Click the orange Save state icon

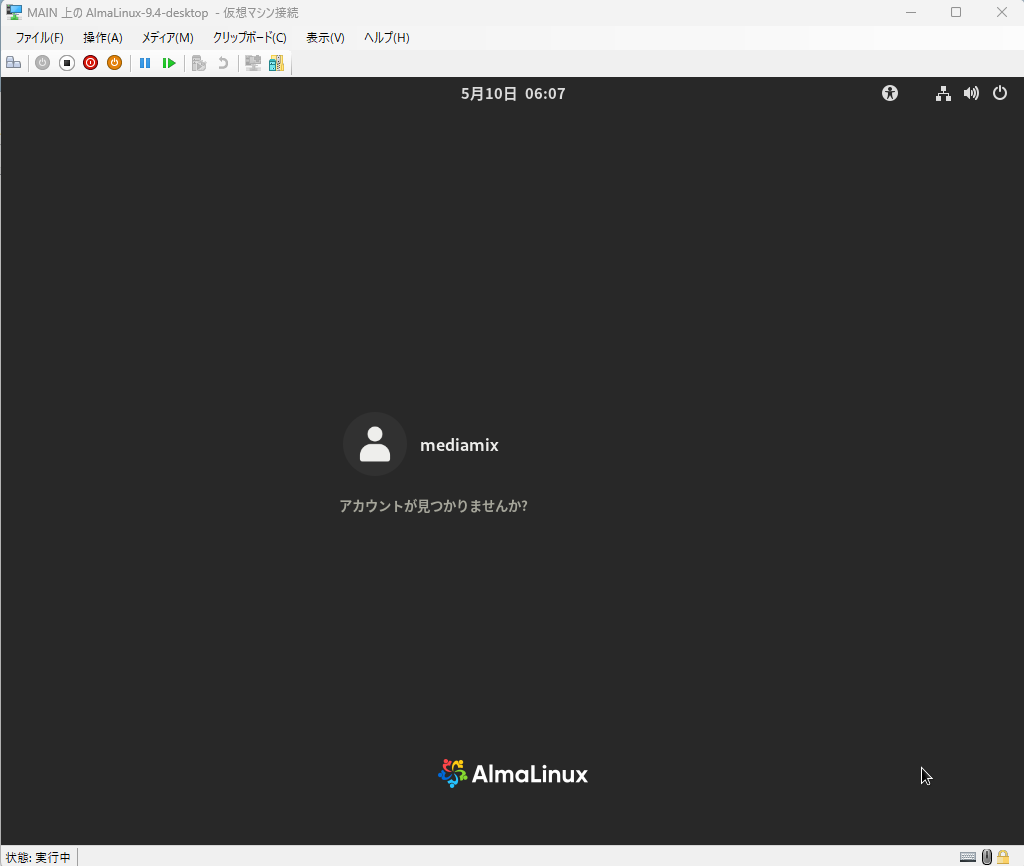[115, 63]
